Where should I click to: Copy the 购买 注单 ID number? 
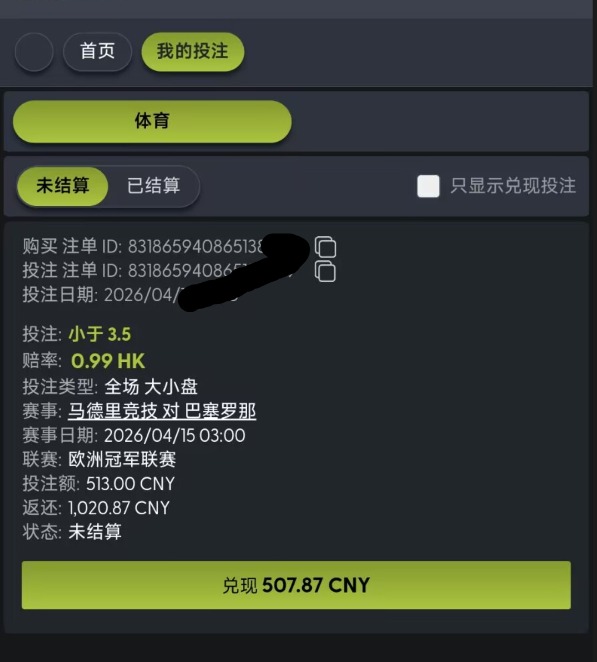point(326,247)
